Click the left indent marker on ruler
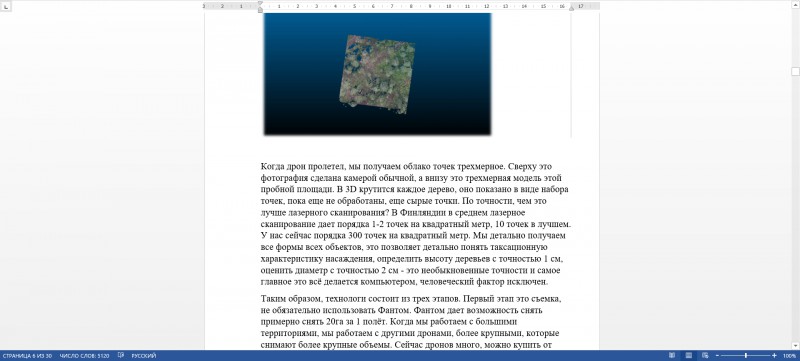The width and height of the screenshot is (800, 361). (x=260, y=10)
